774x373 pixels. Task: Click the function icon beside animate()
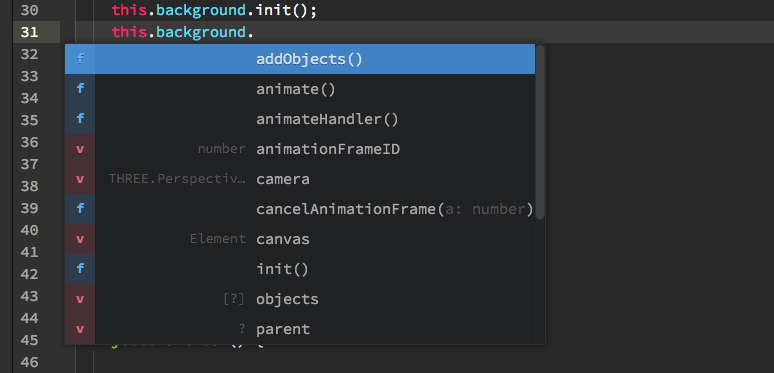point(80,89)
